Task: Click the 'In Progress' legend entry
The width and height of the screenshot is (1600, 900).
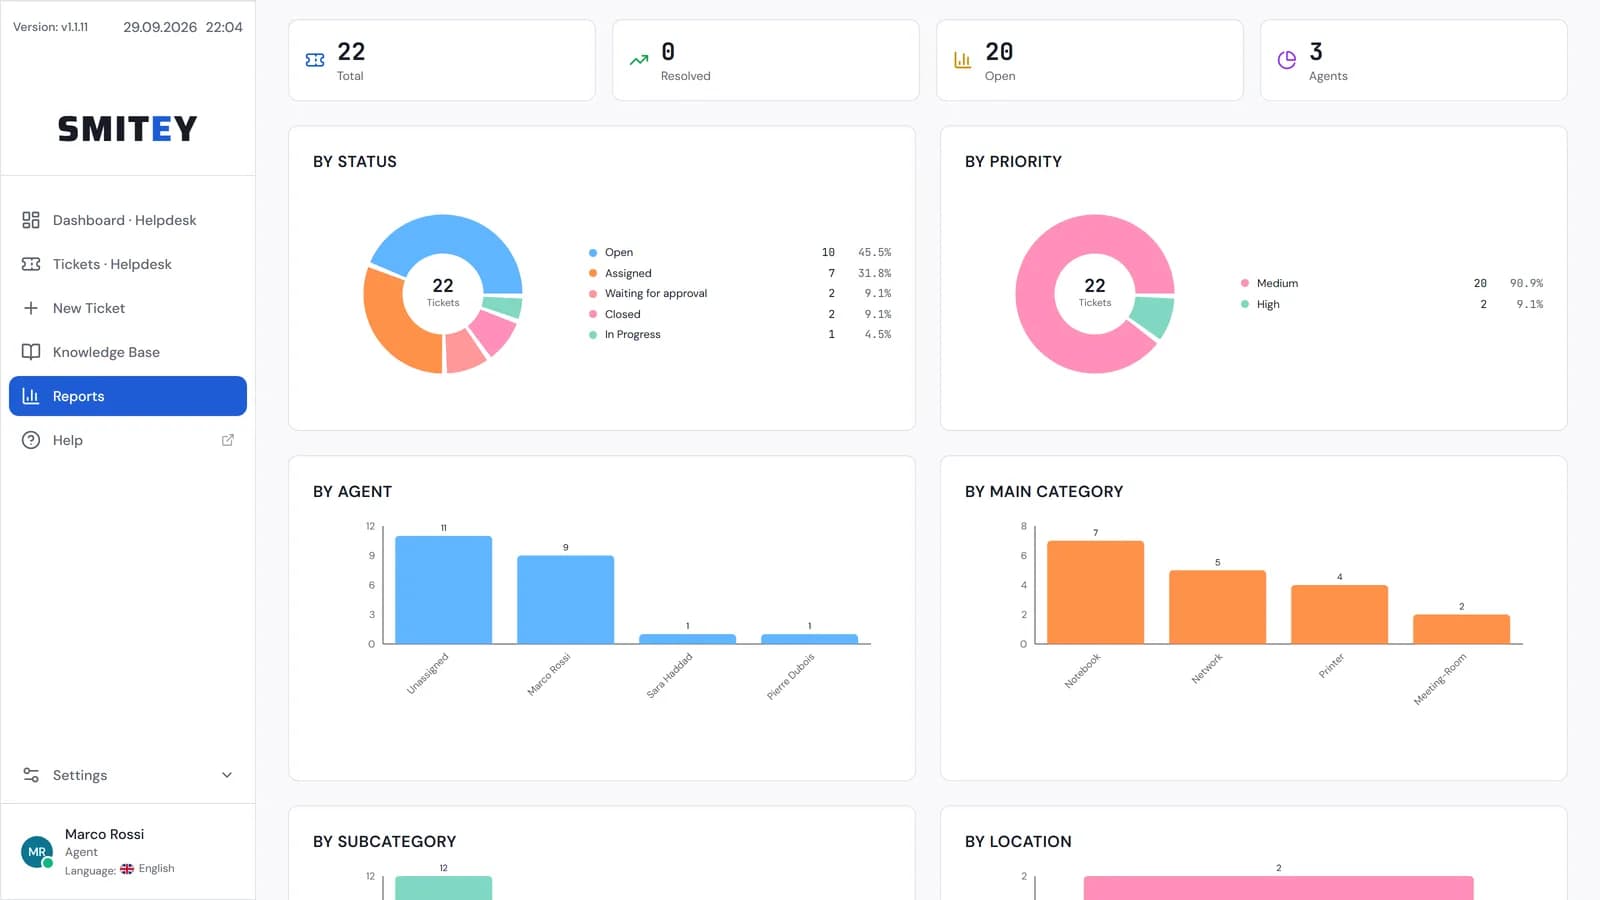Action: click(632, 334)
